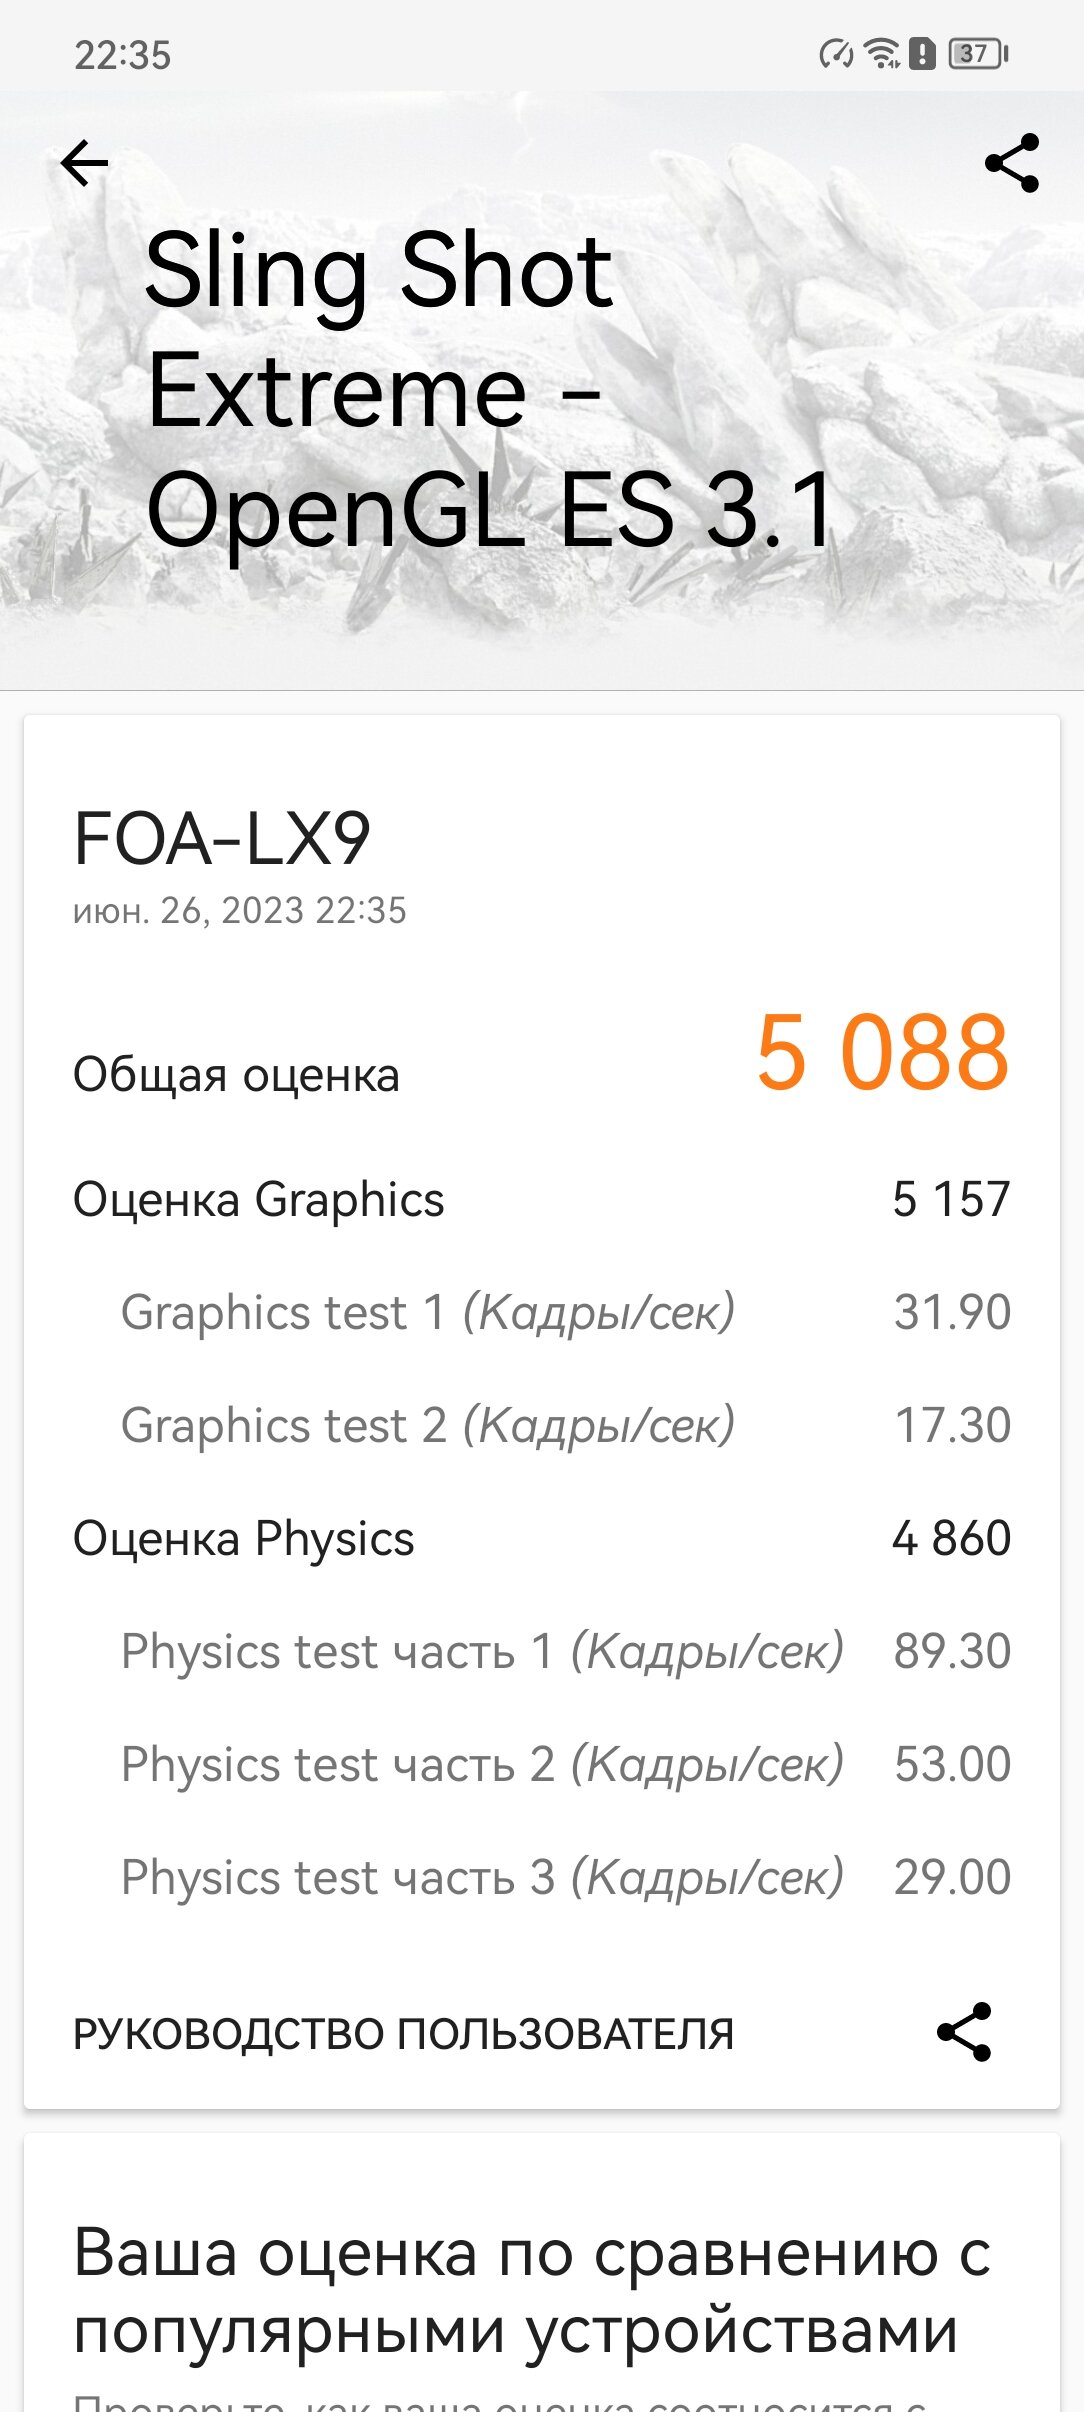The image size is (1084, 2412).
Task: Tap the Общая оценка label
Action: [x=236, y=1075]
